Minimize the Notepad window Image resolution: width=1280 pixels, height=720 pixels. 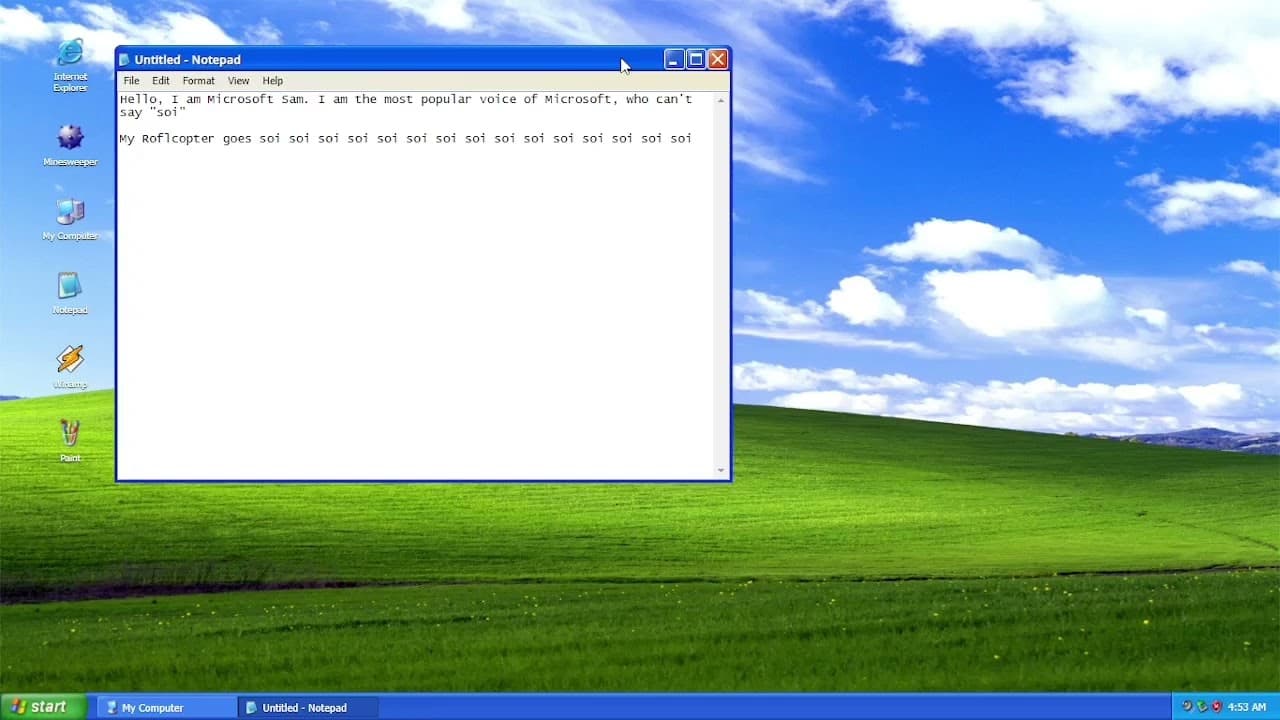click(x=674, y=60)
